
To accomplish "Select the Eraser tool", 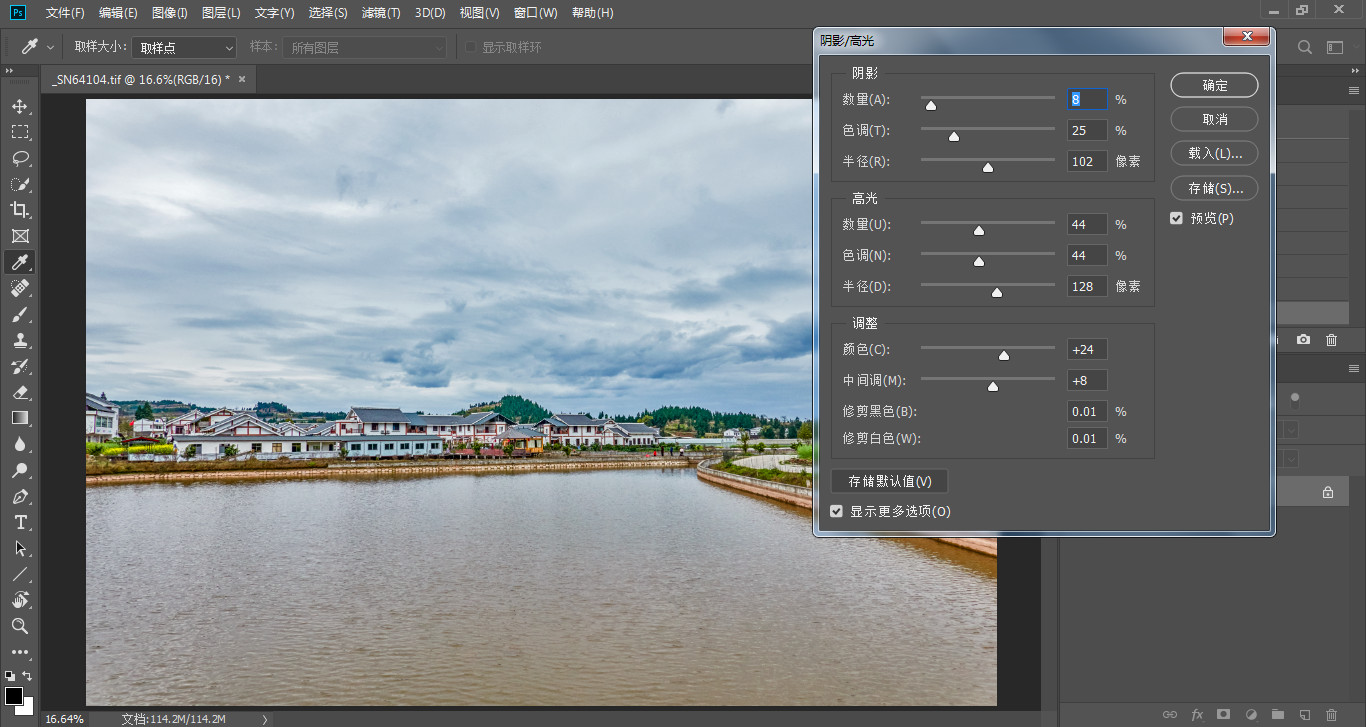I will pos(20,392).
